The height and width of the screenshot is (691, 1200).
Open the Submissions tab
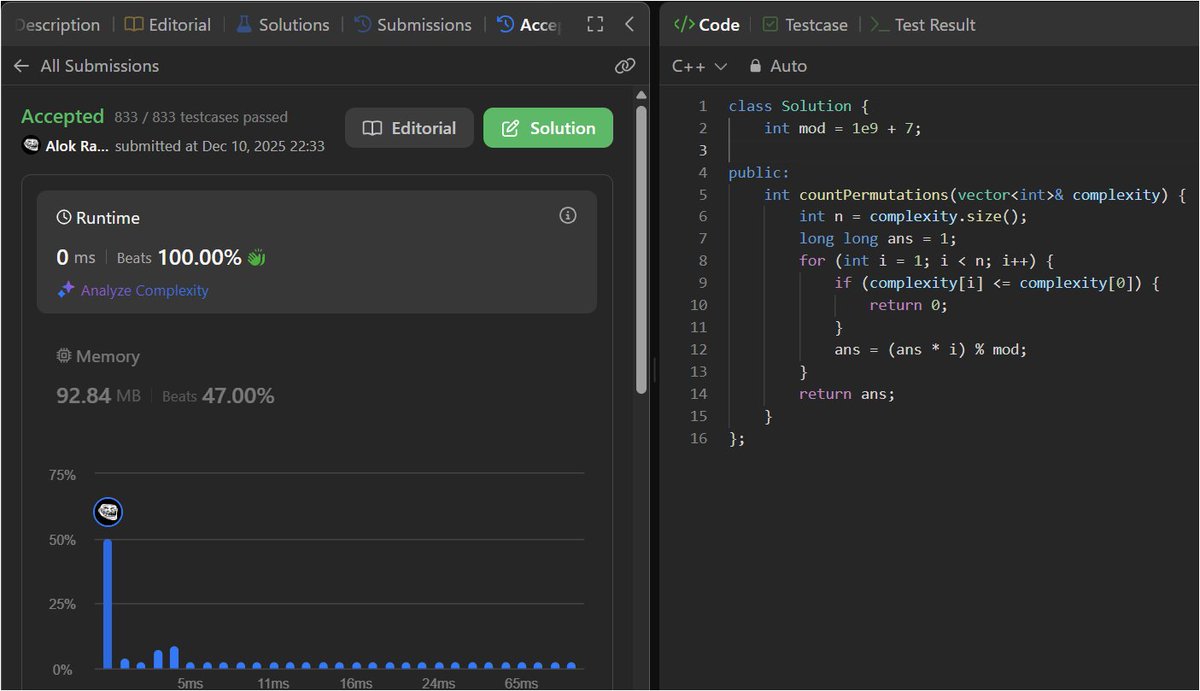[413, 25]
